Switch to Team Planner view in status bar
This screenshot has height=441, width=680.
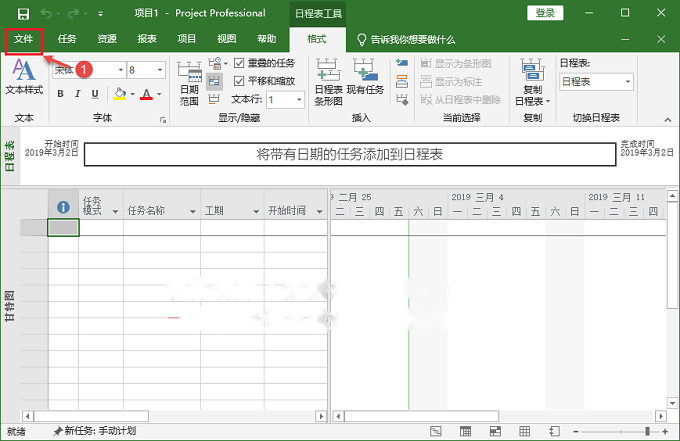pos(495,431)
